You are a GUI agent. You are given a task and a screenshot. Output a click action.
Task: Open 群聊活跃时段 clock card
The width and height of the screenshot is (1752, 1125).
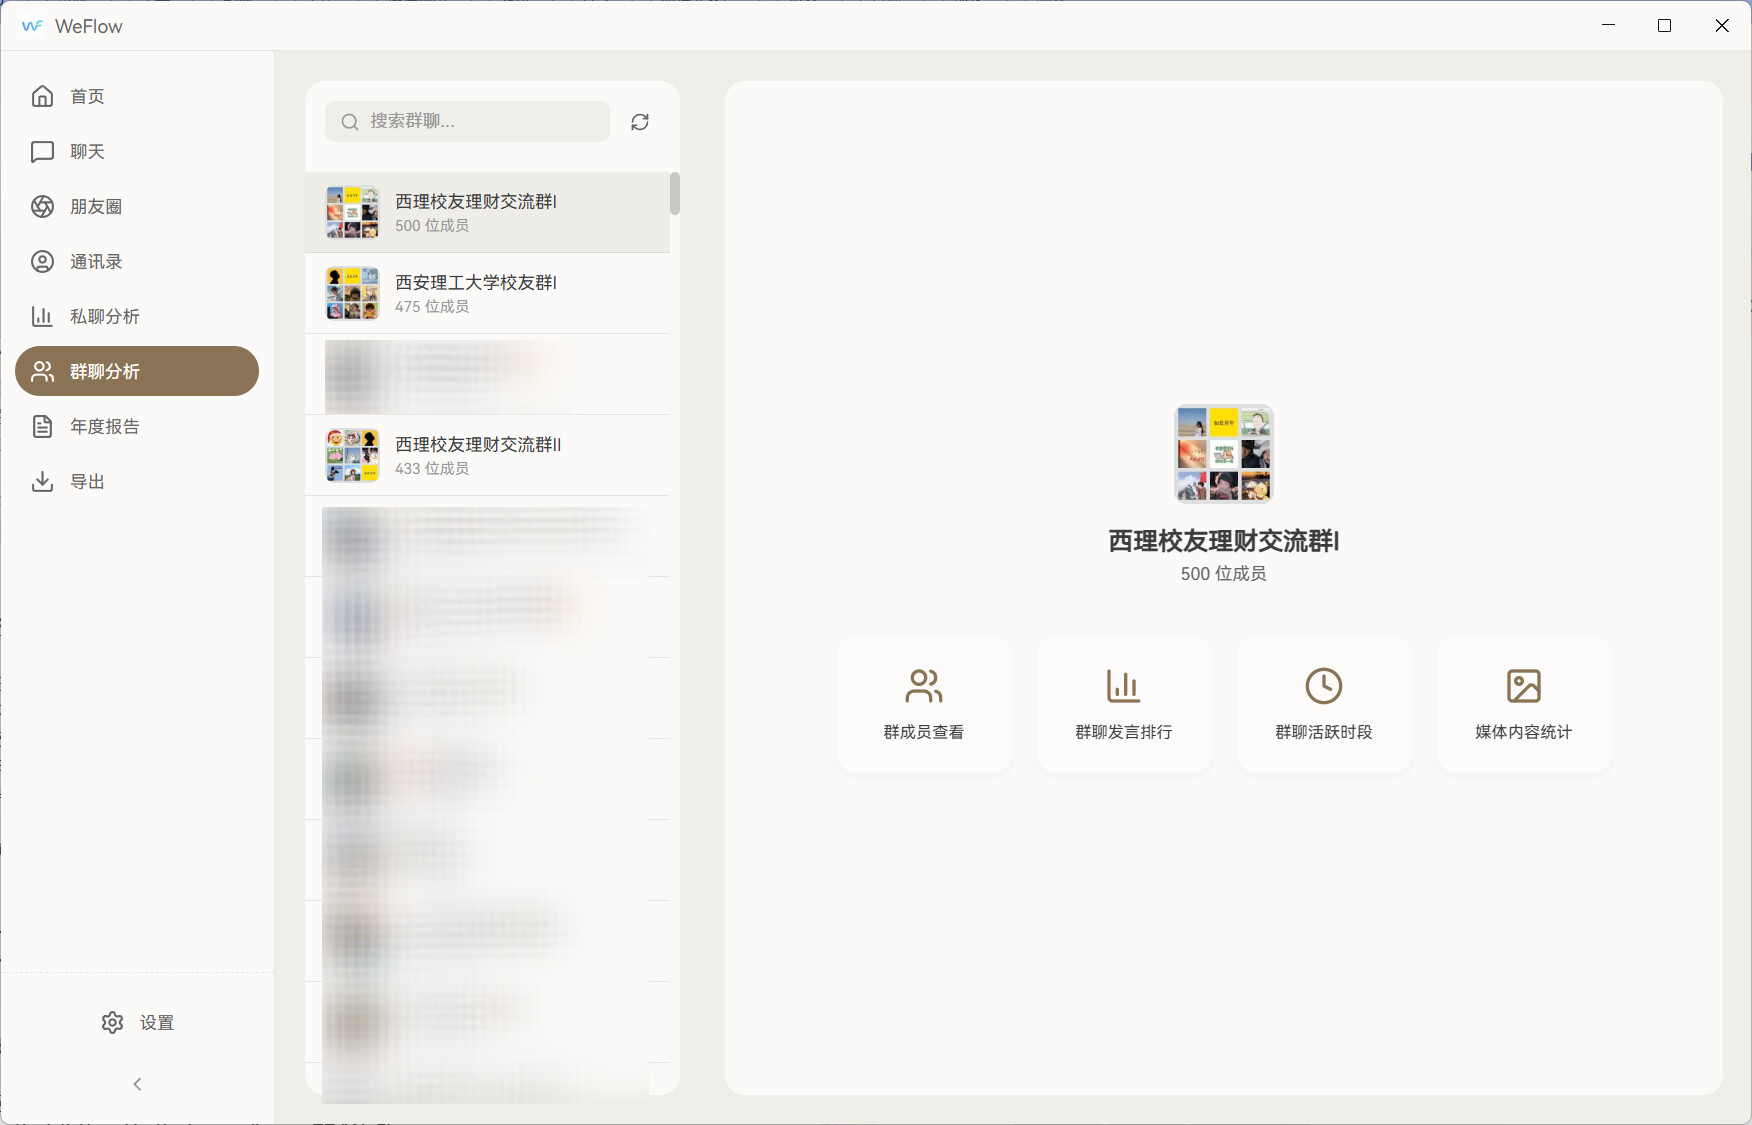click(x=1323, y=703)
